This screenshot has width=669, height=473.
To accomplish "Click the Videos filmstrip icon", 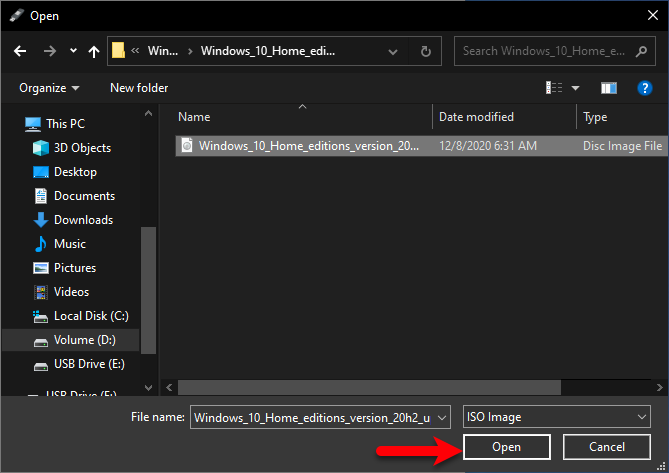I will (x=41, y=292).
